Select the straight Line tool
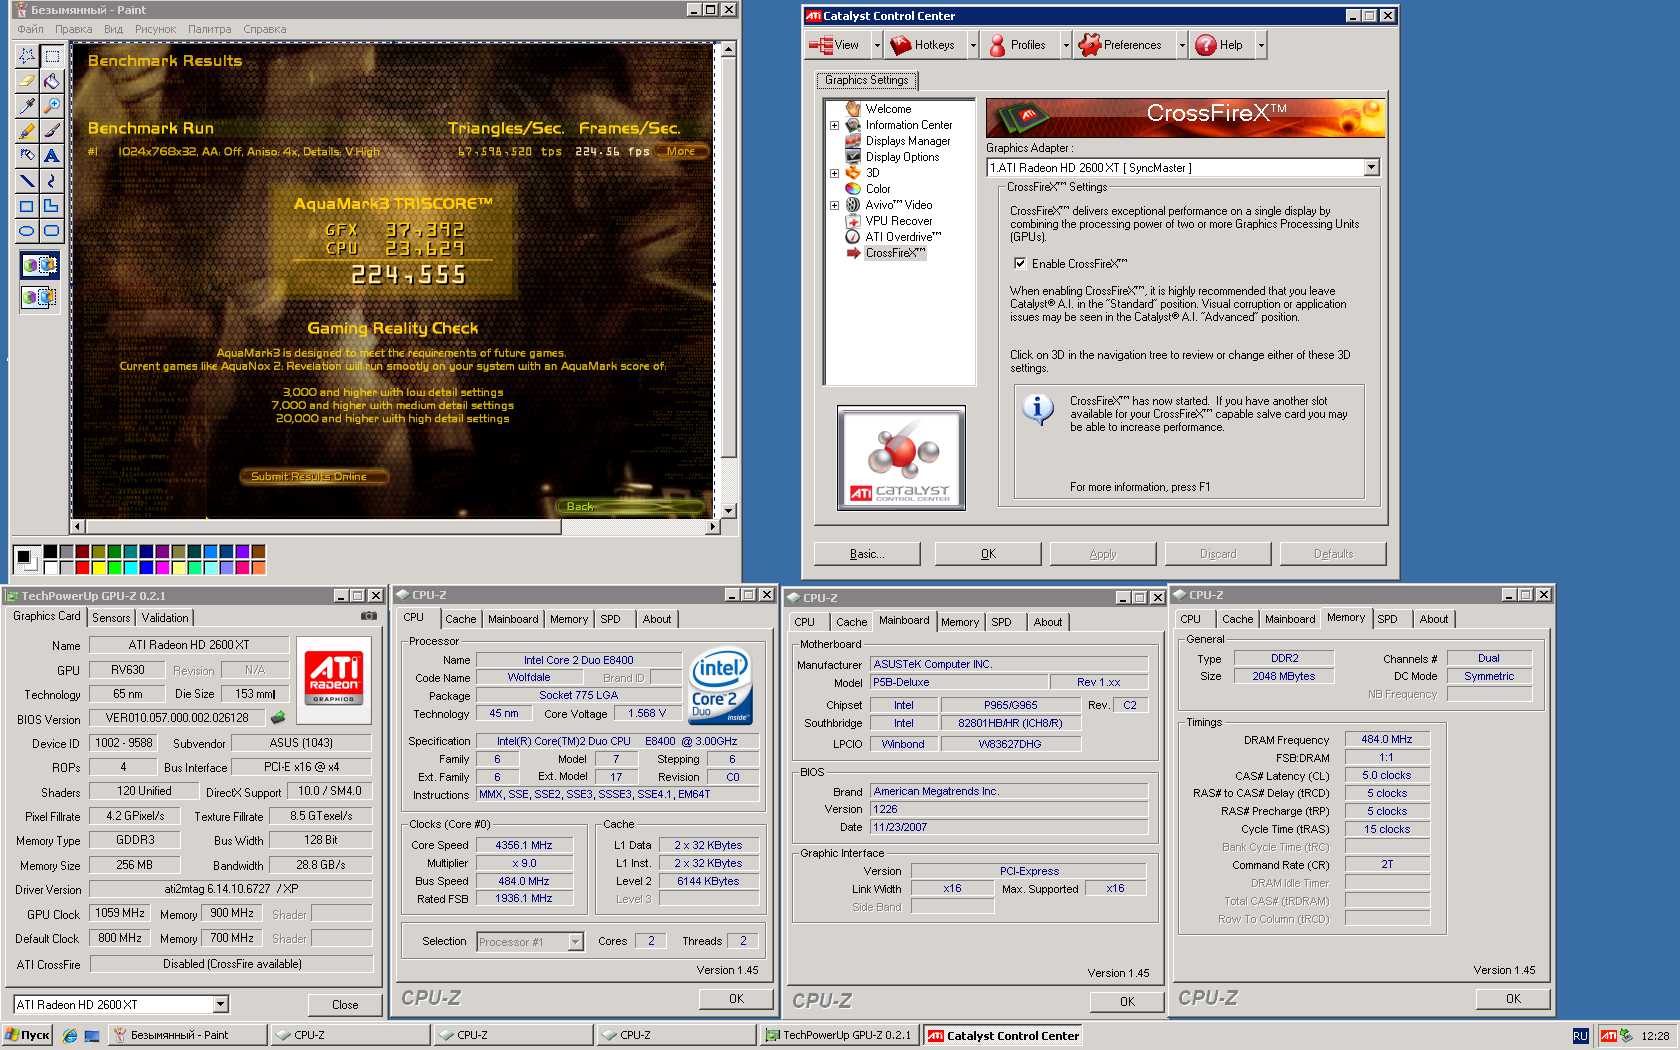Viewport: 1680px width, 1050px height. coord(27,181)
